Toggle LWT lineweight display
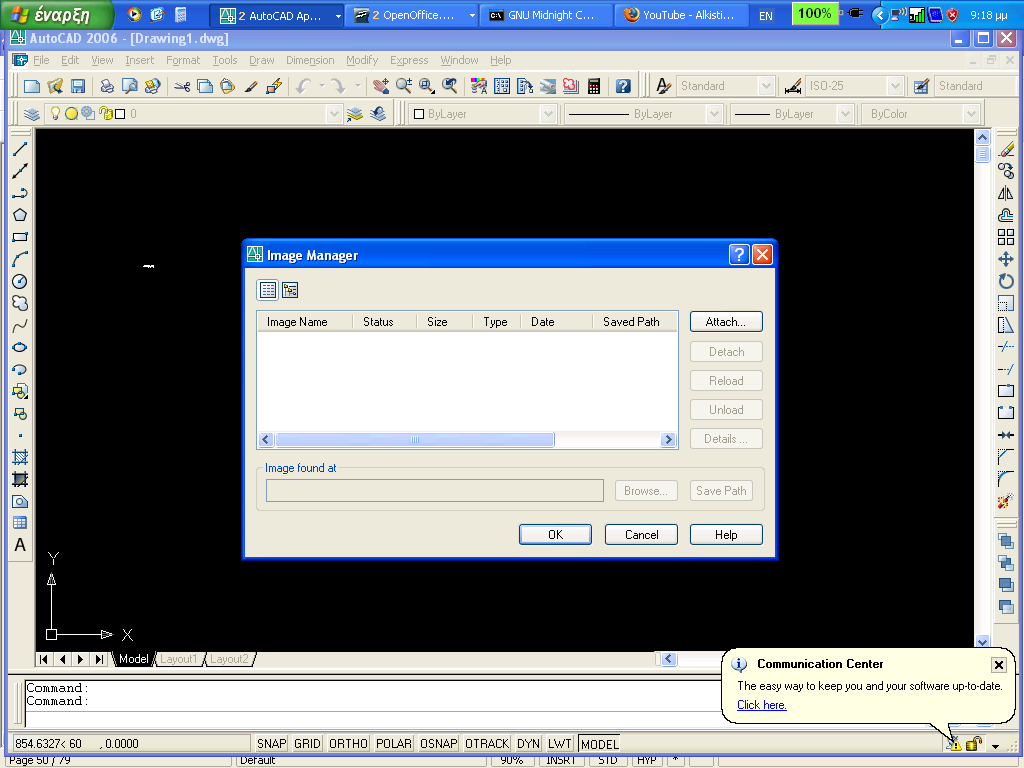 click(560, 743)
